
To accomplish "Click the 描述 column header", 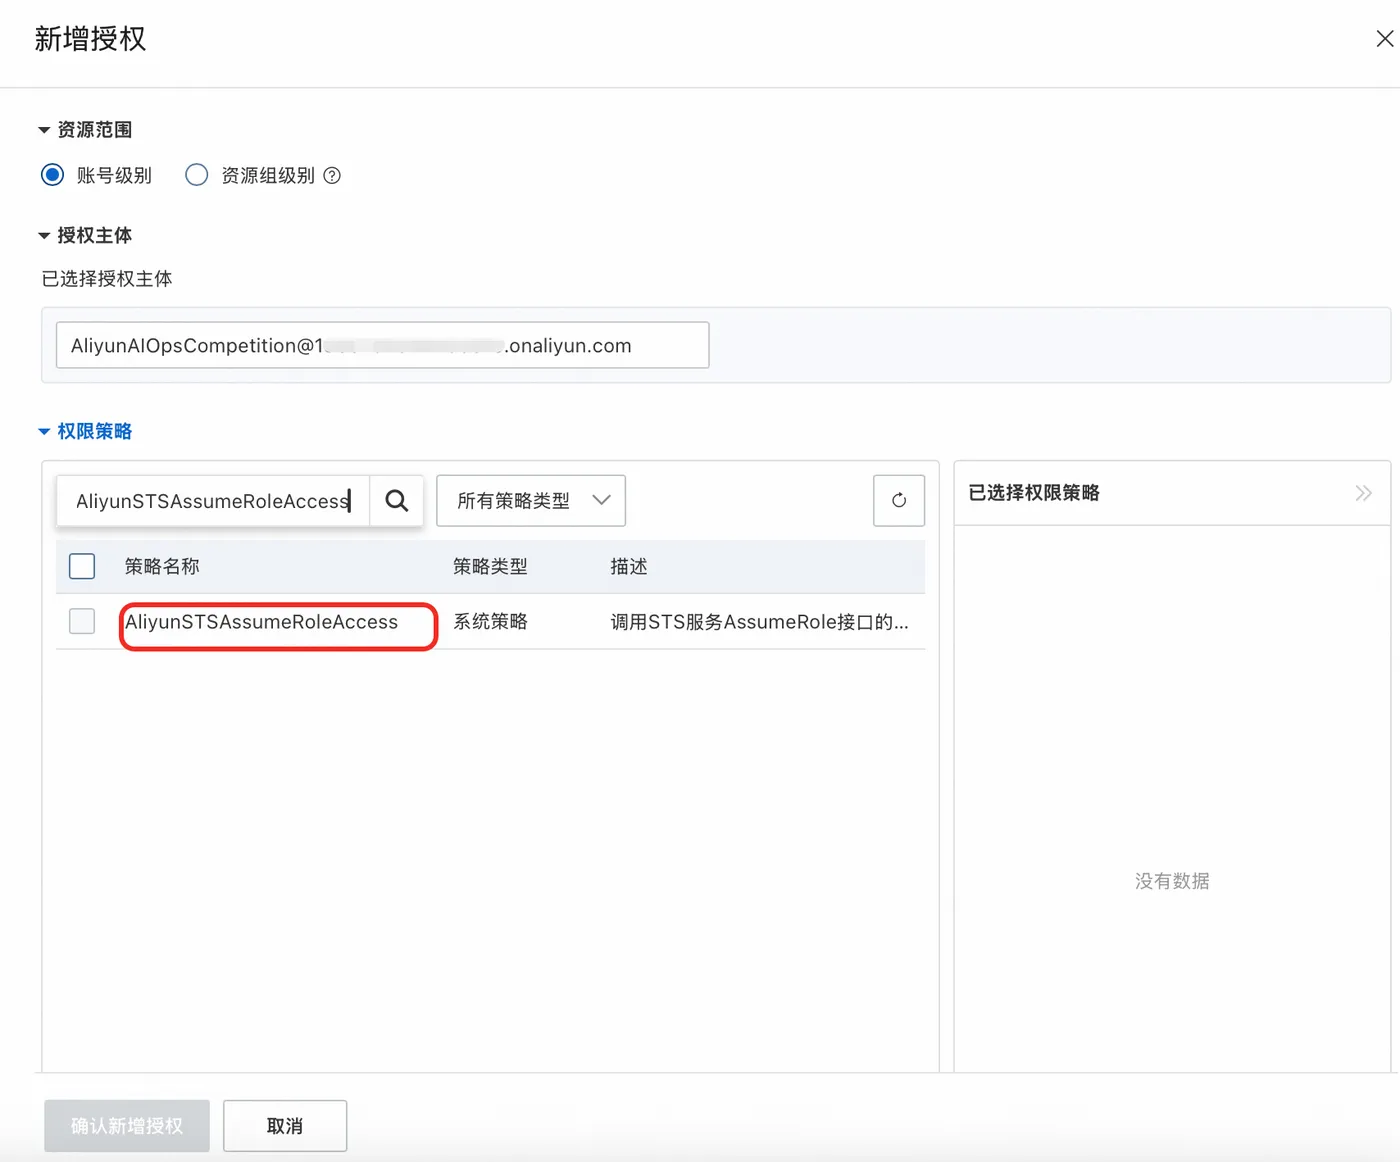I will [x=629, y=567].
